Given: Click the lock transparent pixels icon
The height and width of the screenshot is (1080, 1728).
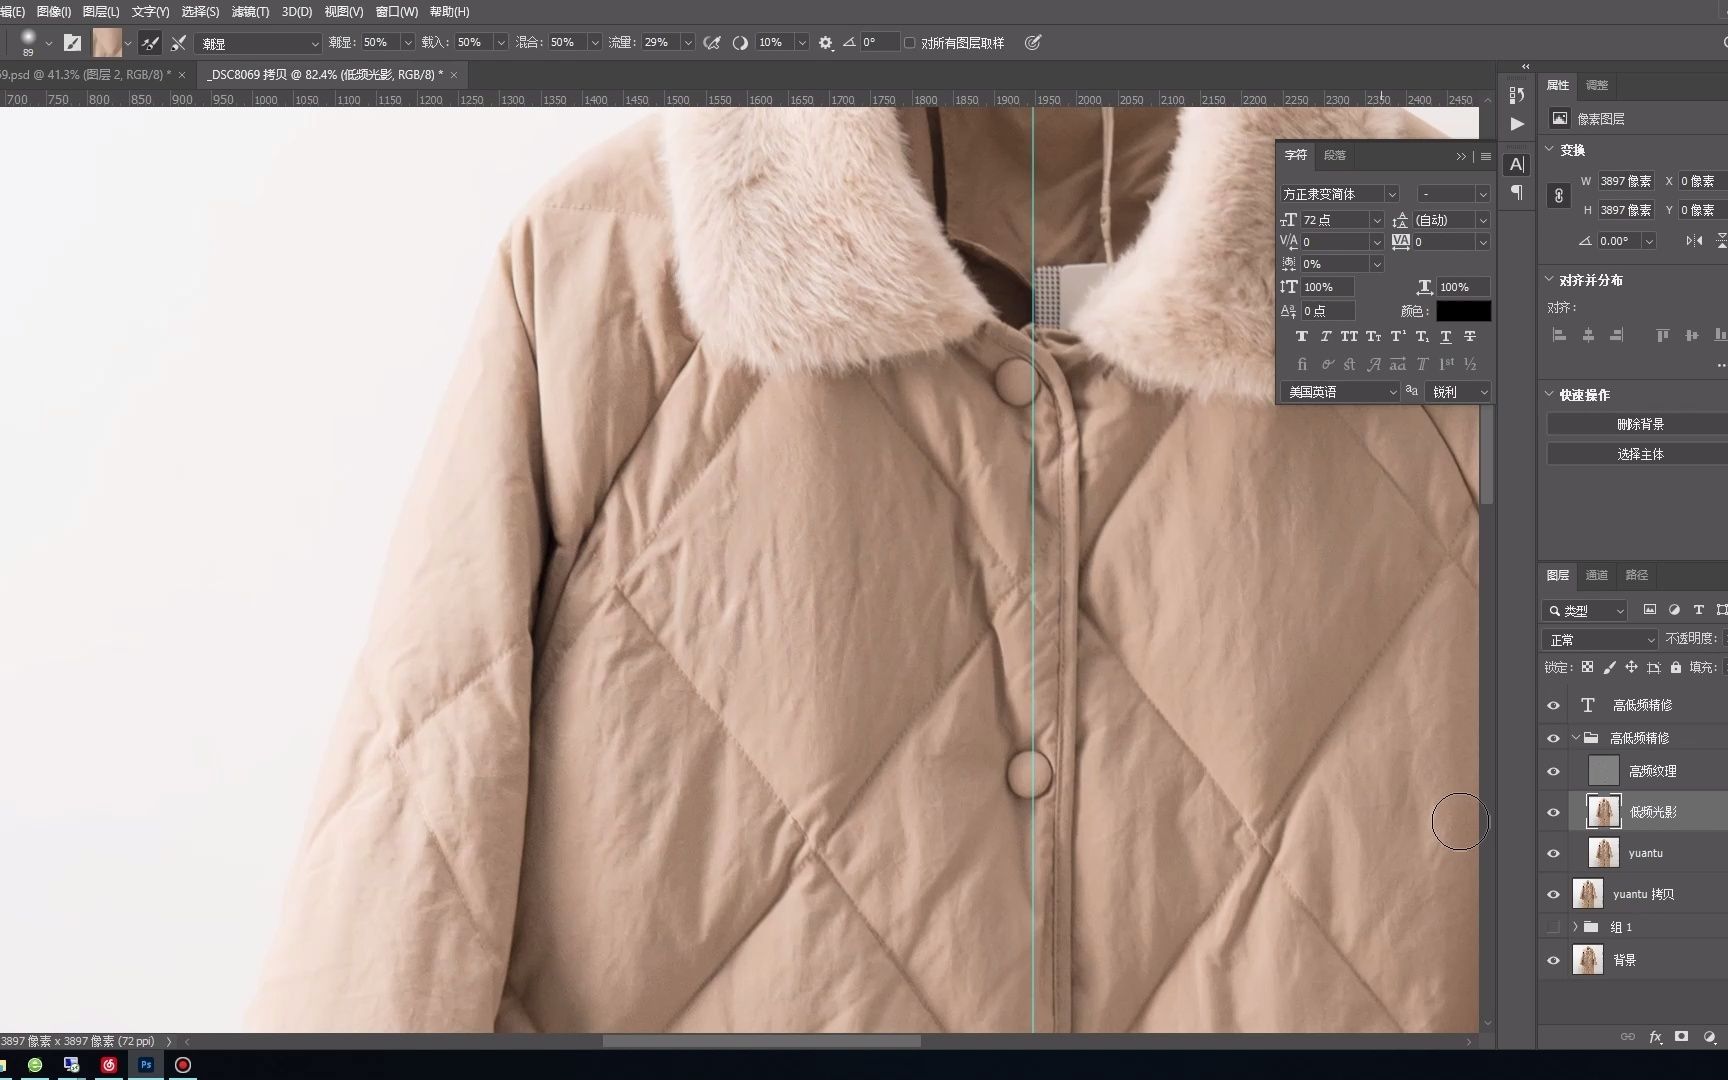Looking at the screenshot, I should pos(1587,667).
